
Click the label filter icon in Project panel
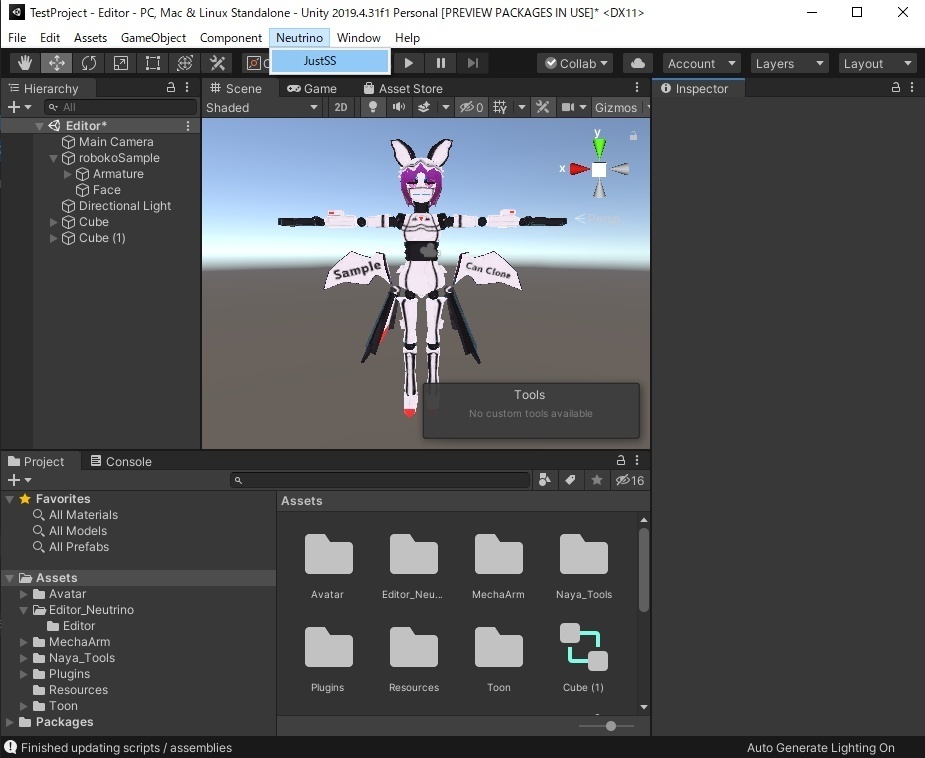tap(570, 480)
